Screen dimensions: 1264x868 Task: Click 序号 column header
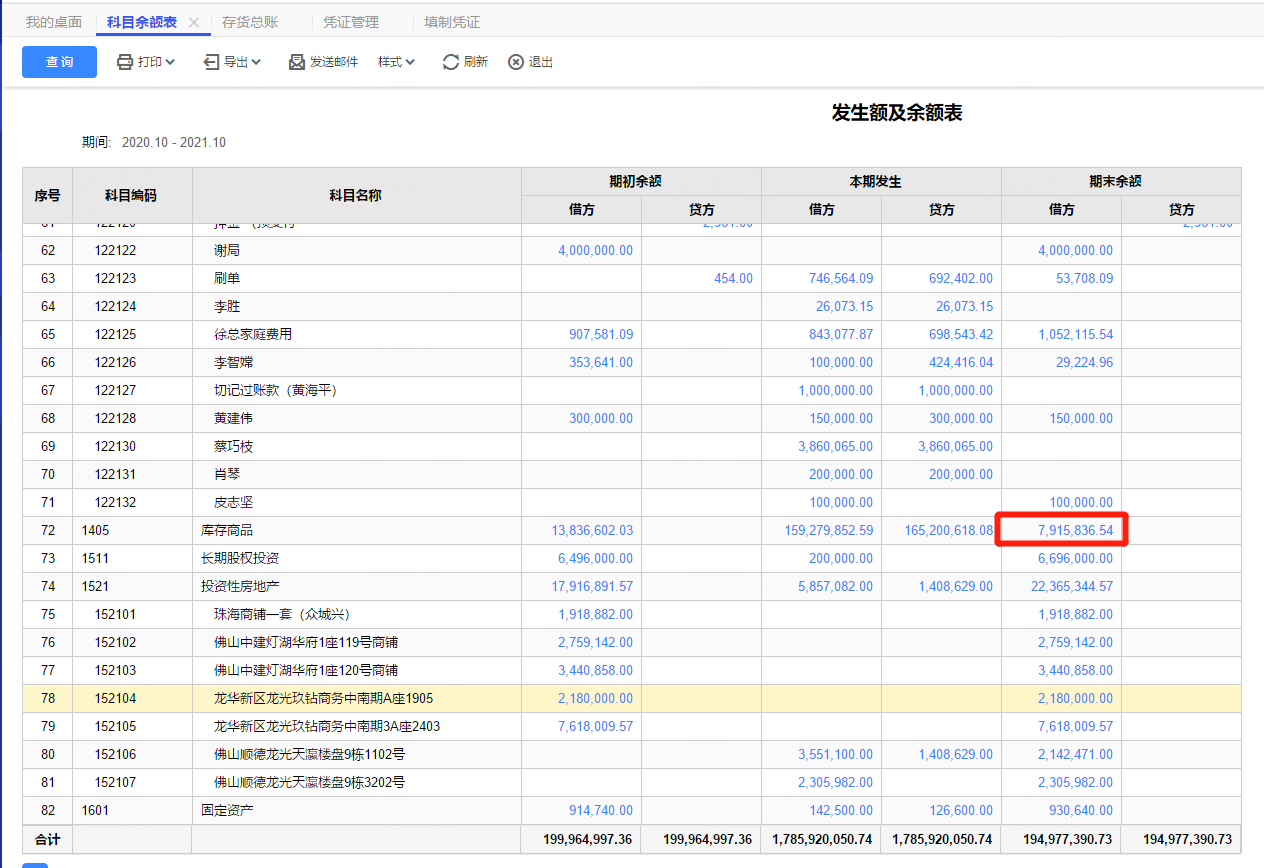point(47,195)
